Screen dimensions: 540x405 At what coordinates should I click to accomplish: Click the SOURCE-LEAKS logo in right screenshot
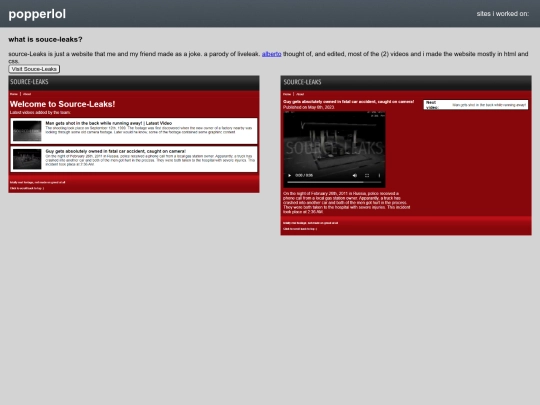coord(302,82)
